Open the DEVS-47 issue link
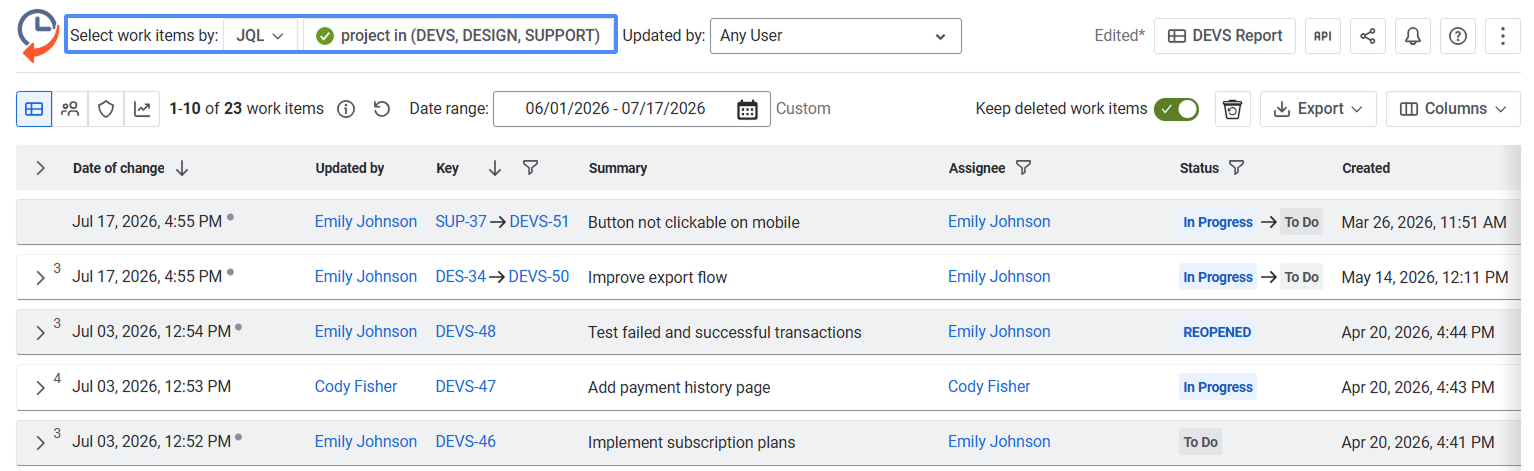 [x=466, y=387]
